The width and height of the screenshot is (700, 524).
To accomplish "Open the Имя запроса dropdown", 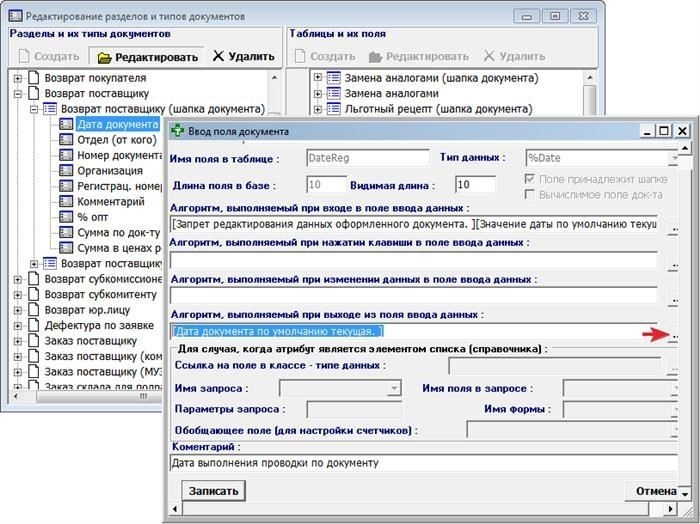I will 394,388.
